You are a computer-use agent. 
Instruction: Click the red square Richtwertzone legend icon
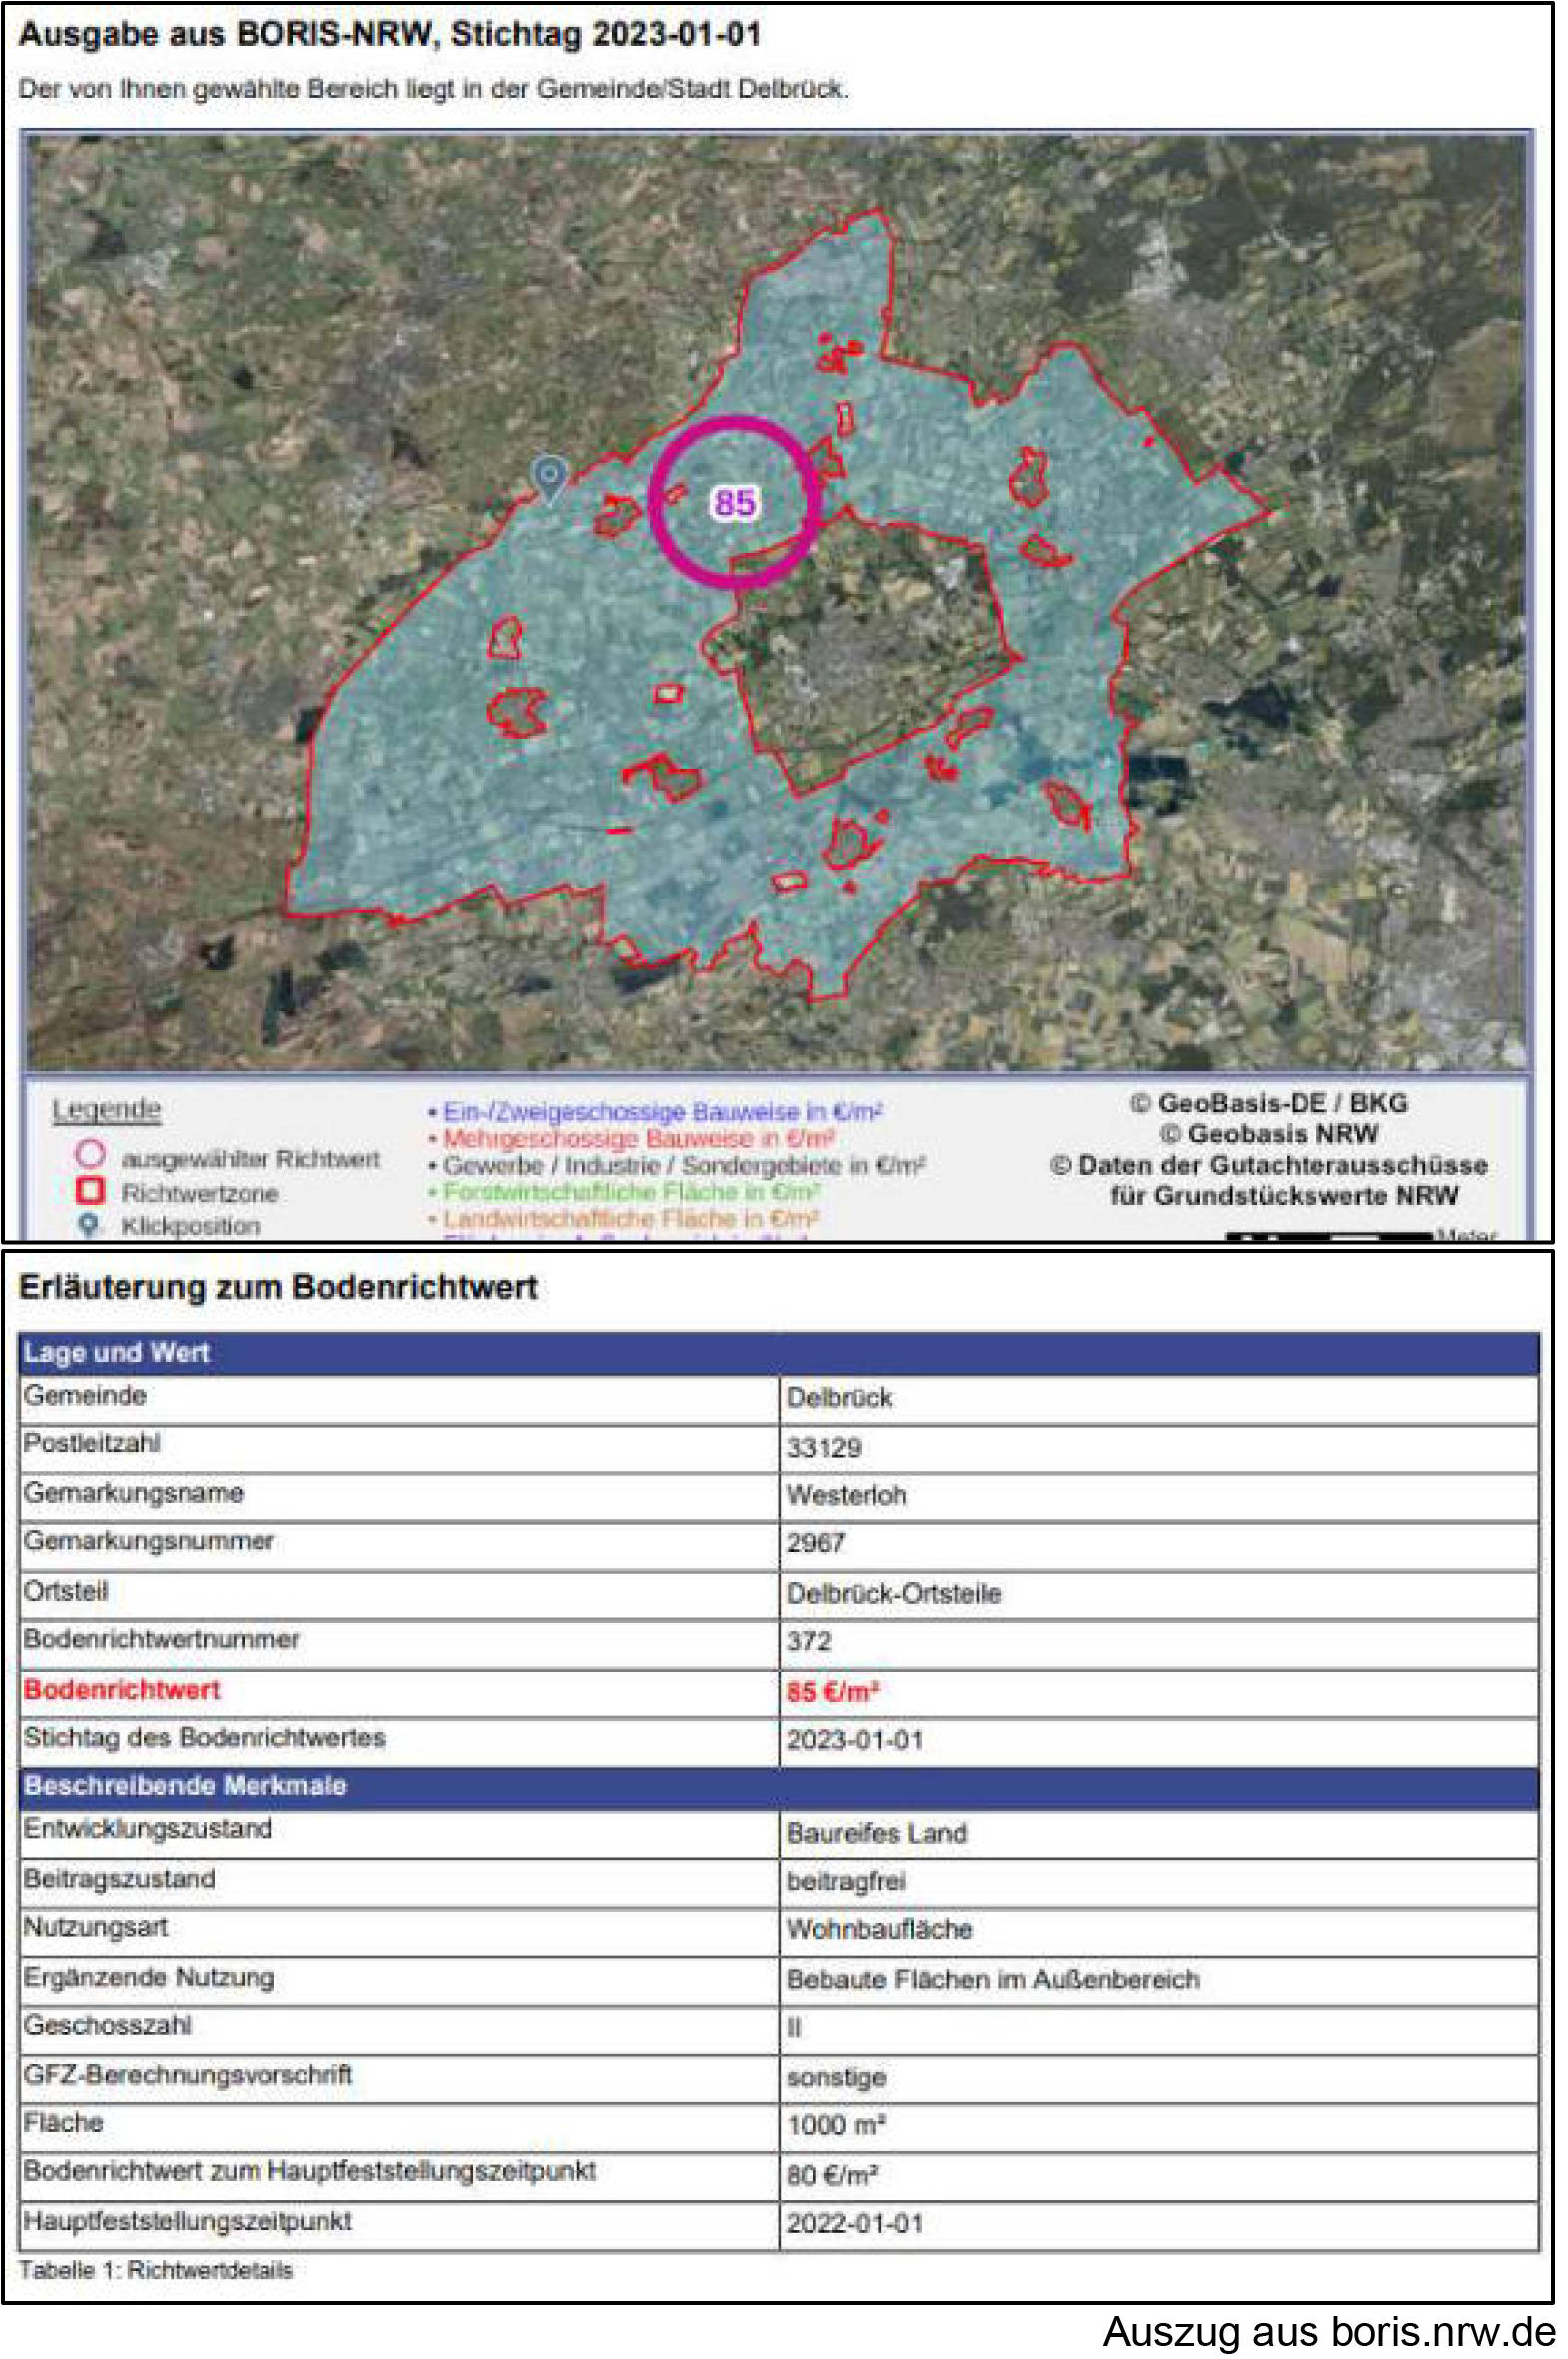point(91,1191)
